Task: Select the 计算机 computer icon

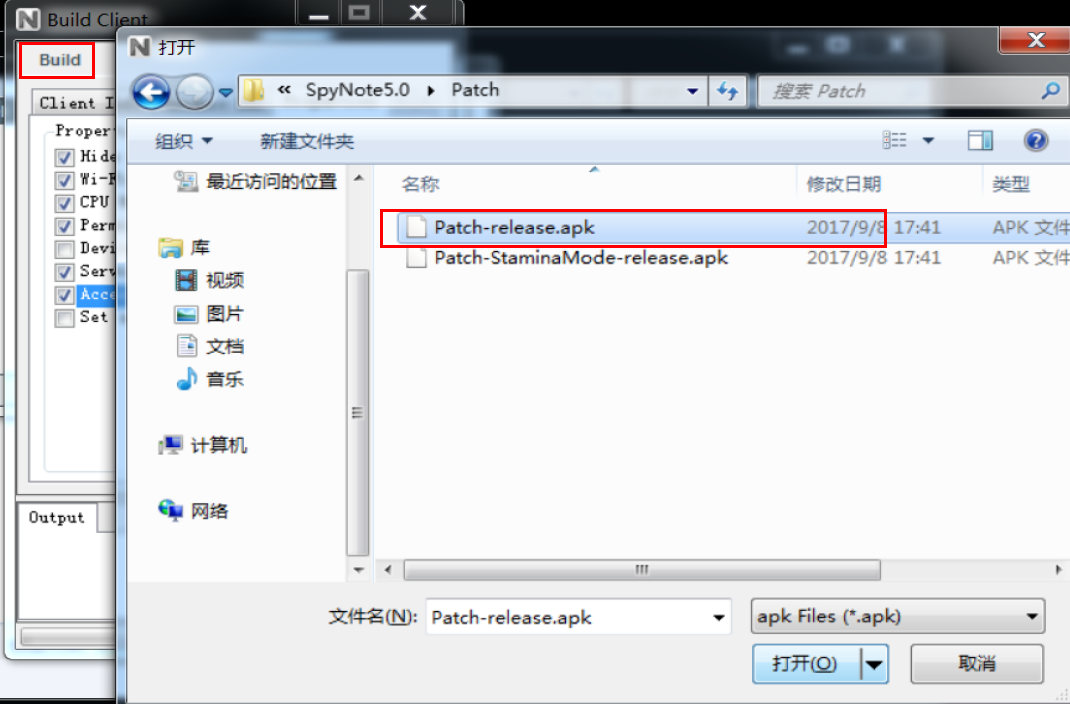Action: pyautogui.click(x=171, y=445)
